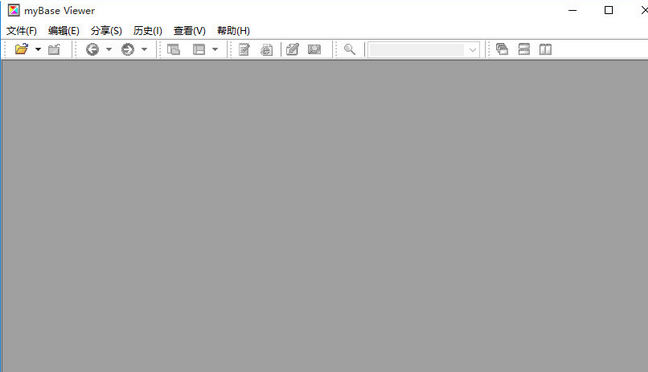Viewport: 648px width, 372px height.
Task: Click the close database icon
Action: point(54,50)
